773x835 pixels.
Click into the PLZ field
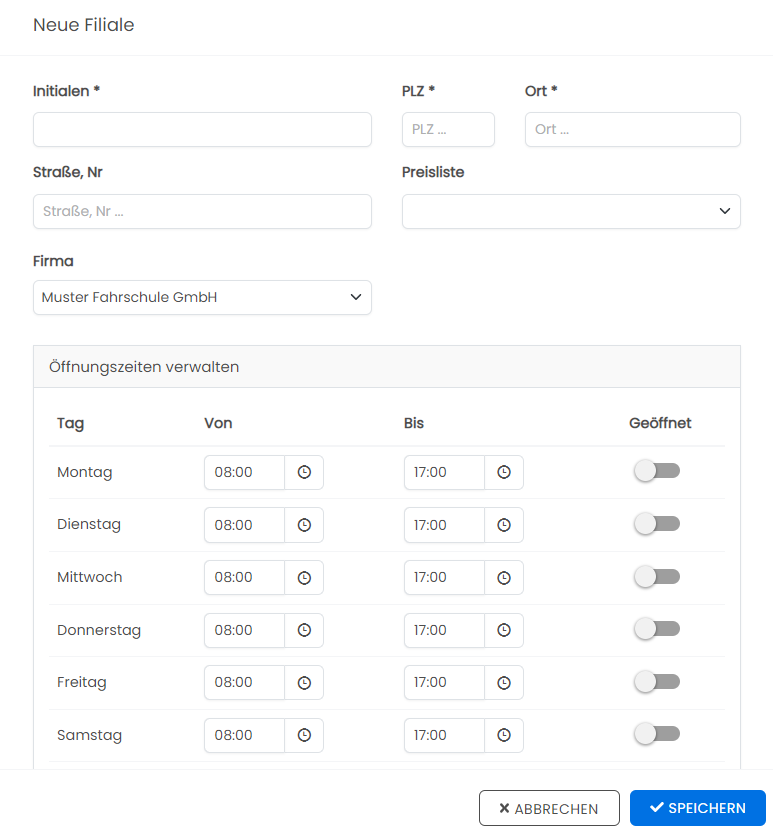pyautogui.click(x=448, y=129)
